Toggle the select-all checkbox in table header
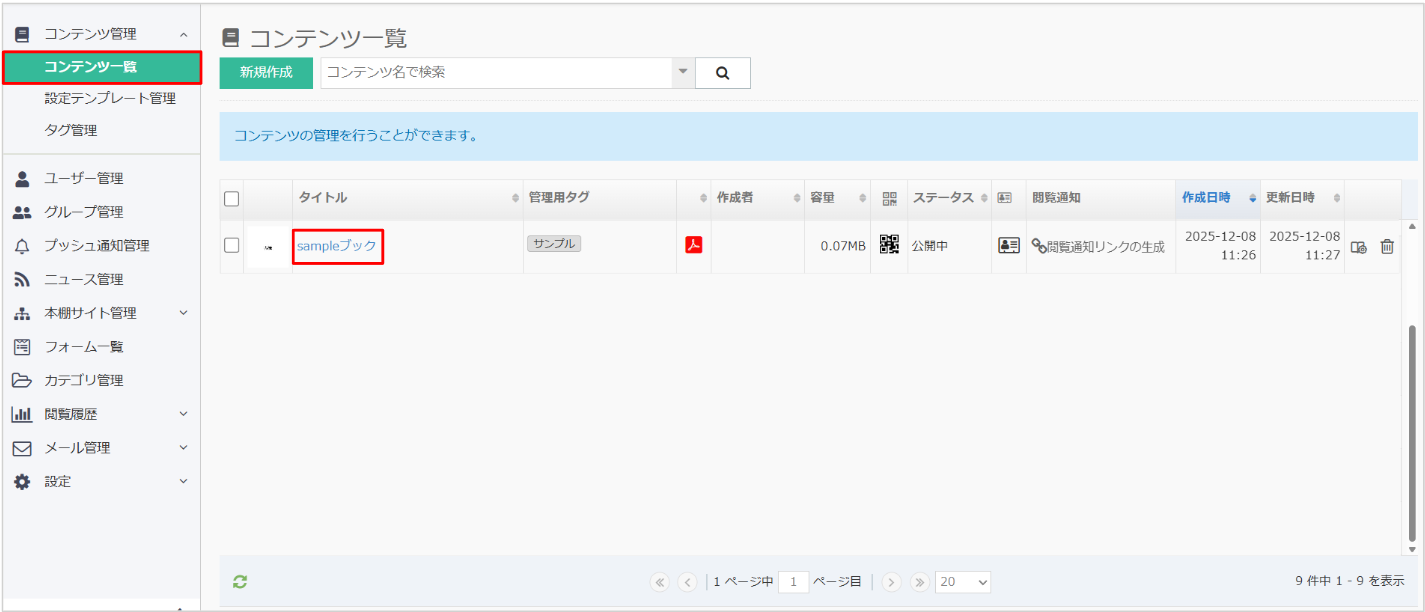Viewport: 1425px width, 612px height. pyautogui.click(x=232, y=198)
